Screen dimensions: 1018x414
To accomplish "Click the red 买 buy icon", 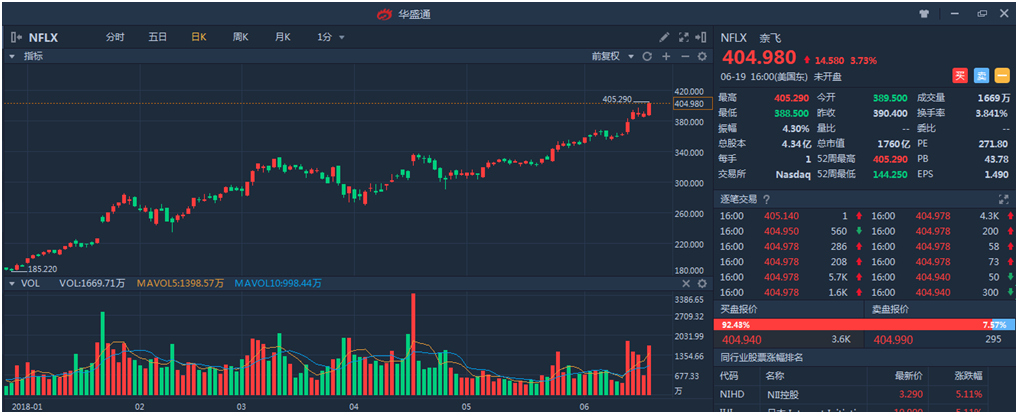I will (x=960, y=76).
